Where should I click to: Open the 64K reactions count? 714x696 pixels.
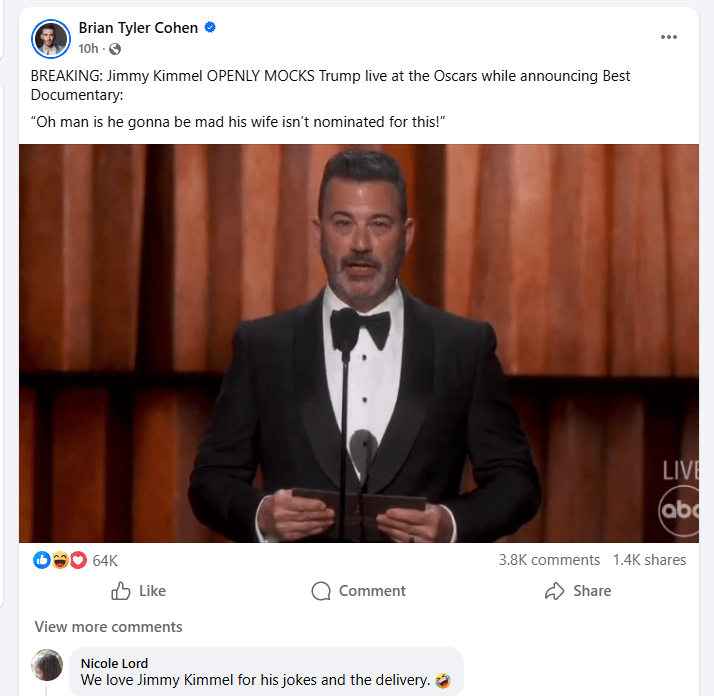pyautogui.click(x=105, y=560)
